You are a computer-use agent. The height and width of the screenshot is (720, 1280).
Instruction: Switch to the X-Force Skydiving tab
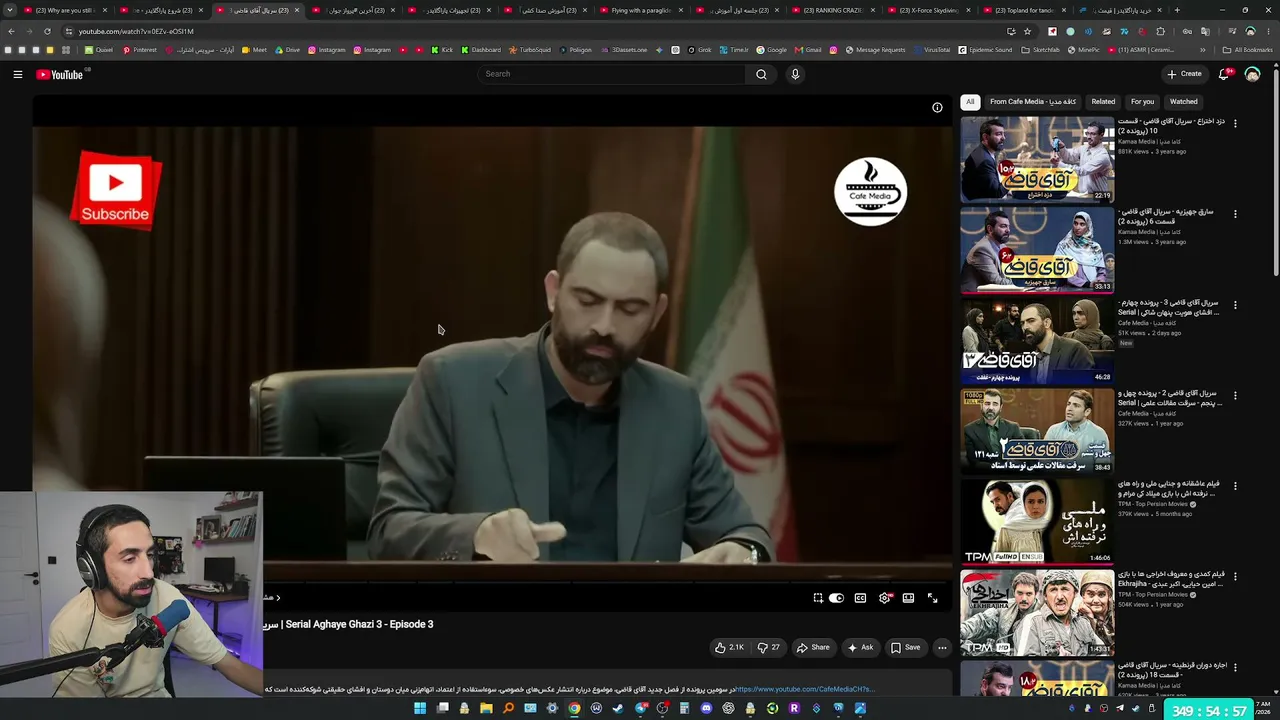click(x=928, y=10)
